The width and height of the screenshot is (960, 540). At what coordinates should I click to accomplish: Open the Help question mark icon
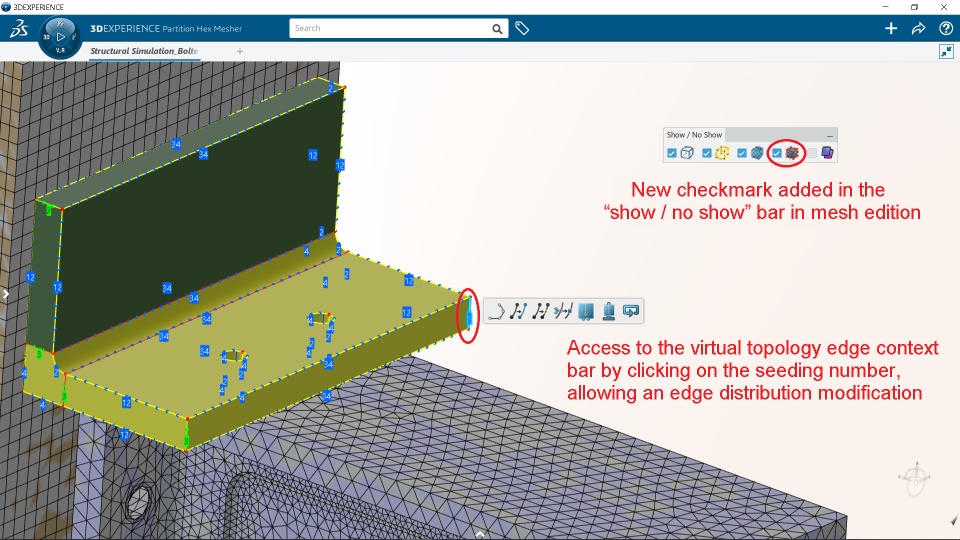(x=945, y=28)
